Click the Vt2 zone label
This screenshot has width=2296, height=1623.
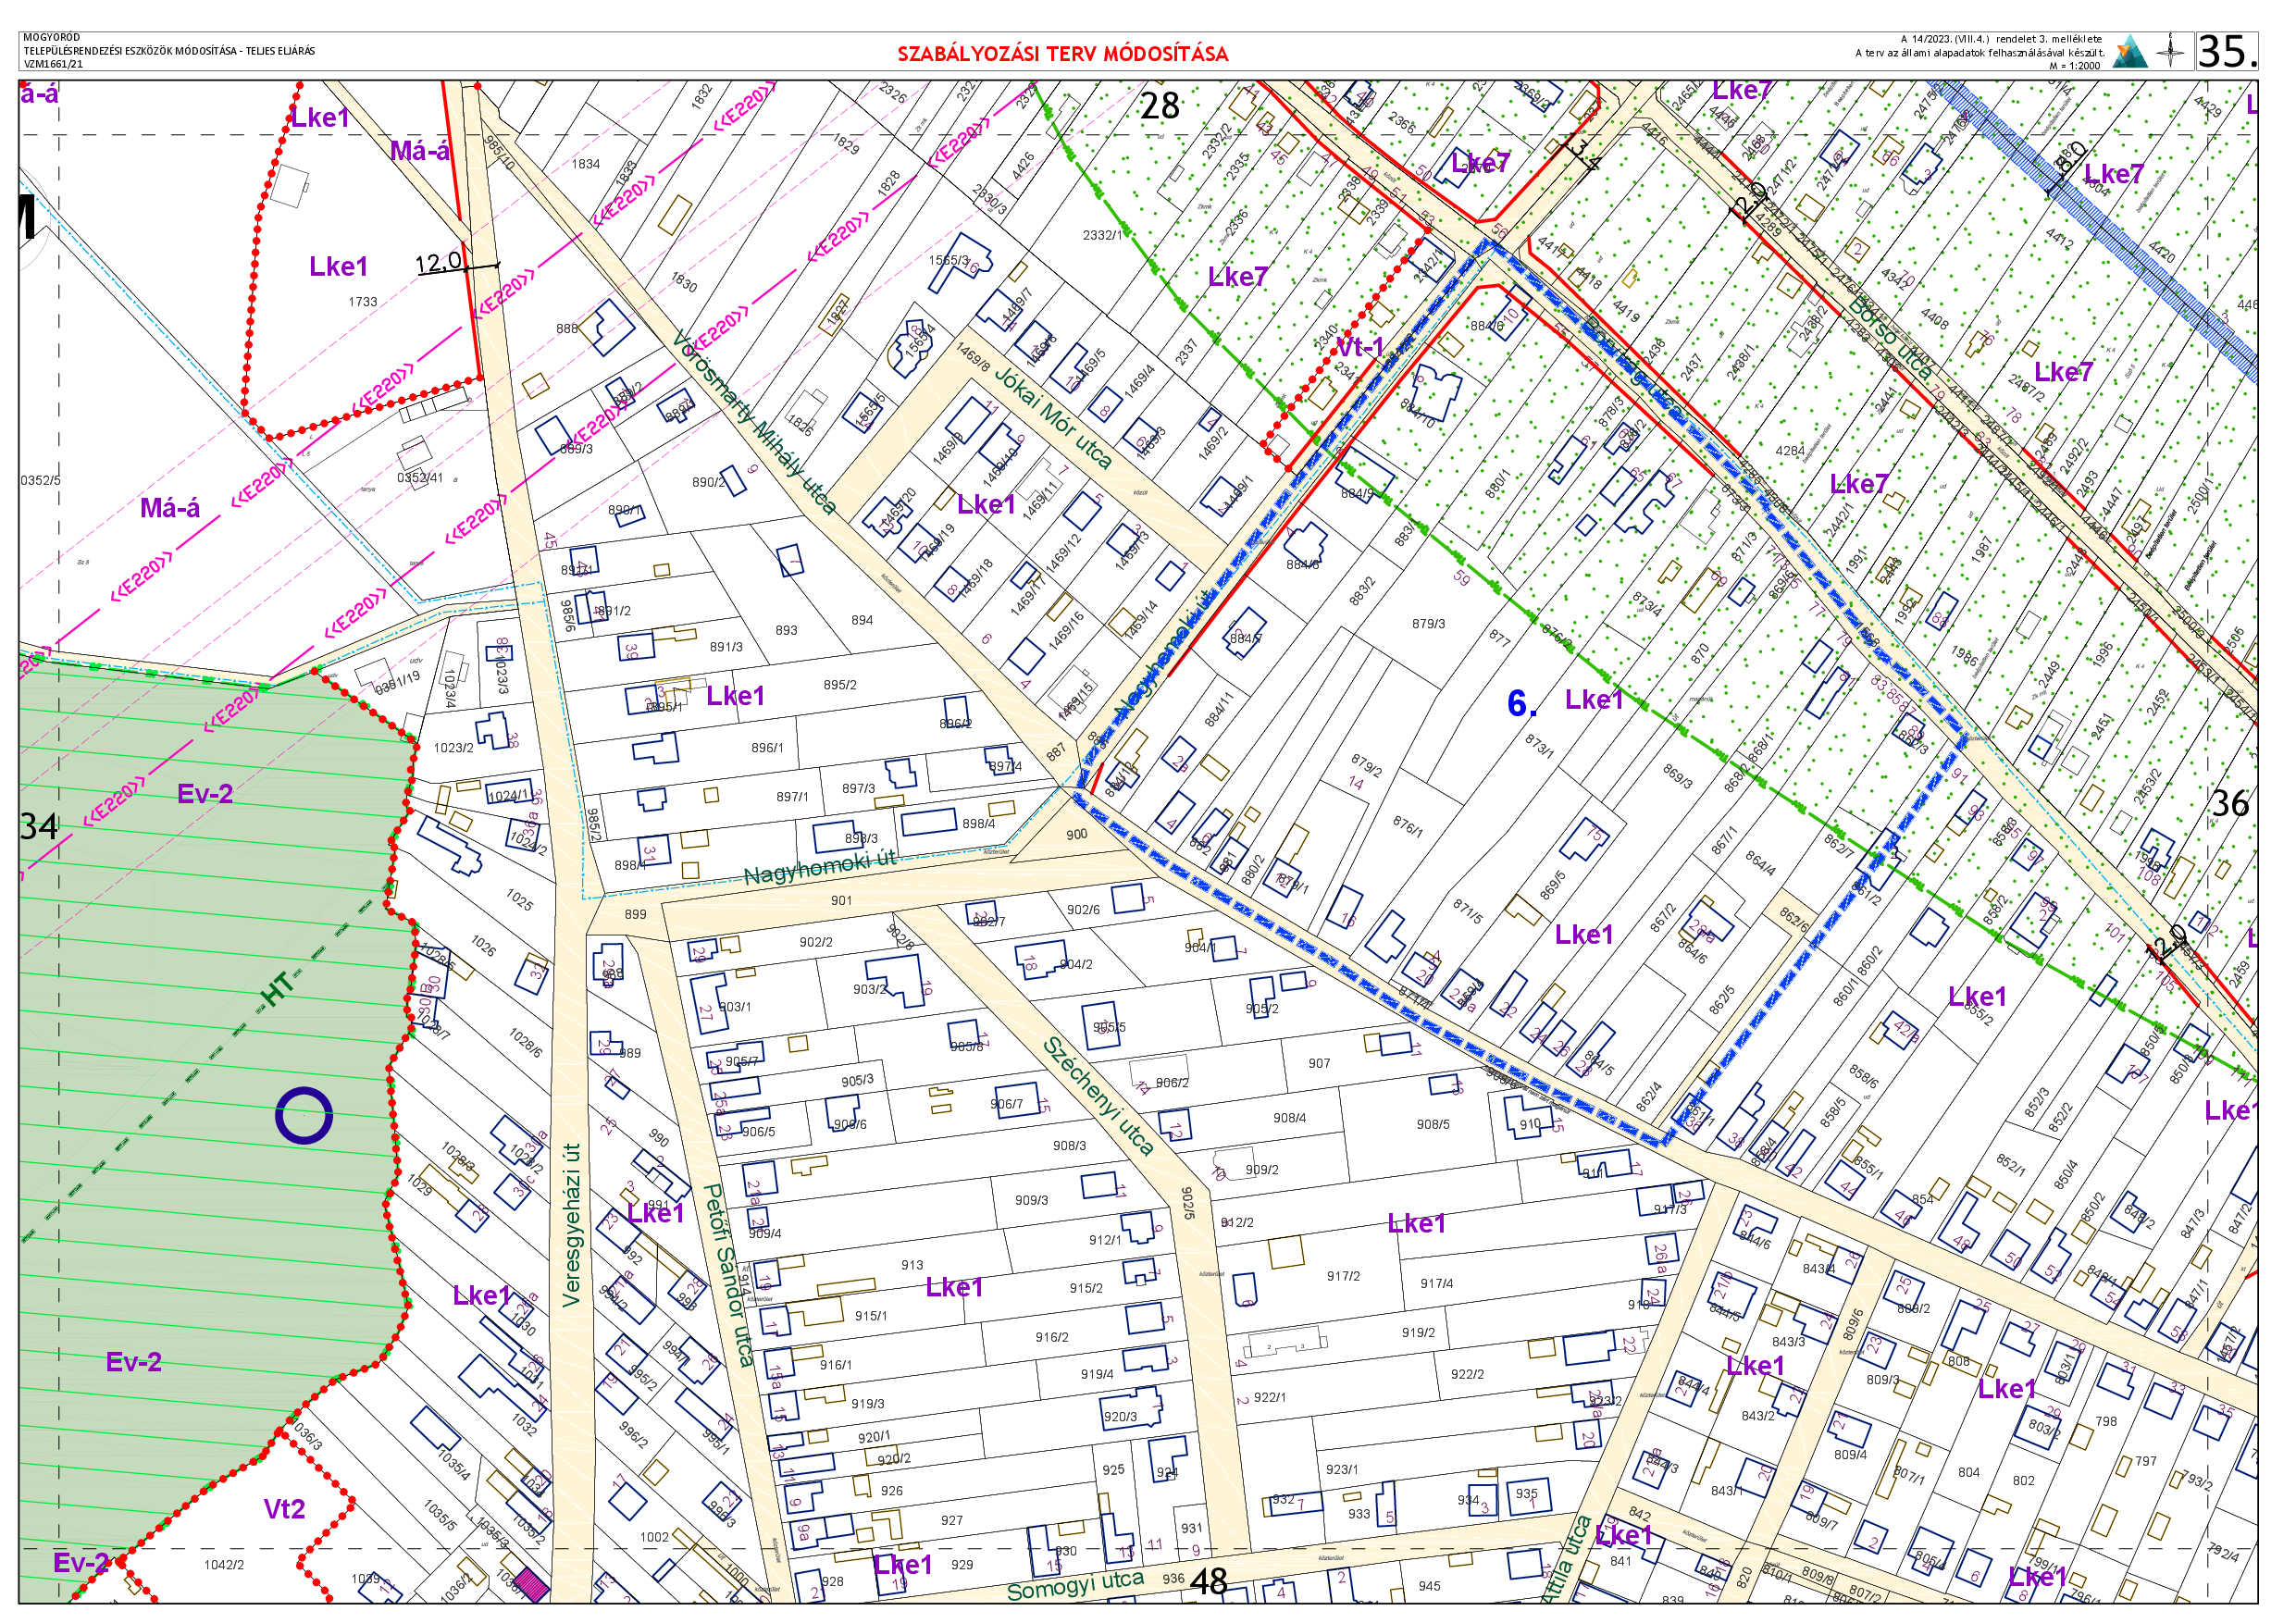[284, 1509]
